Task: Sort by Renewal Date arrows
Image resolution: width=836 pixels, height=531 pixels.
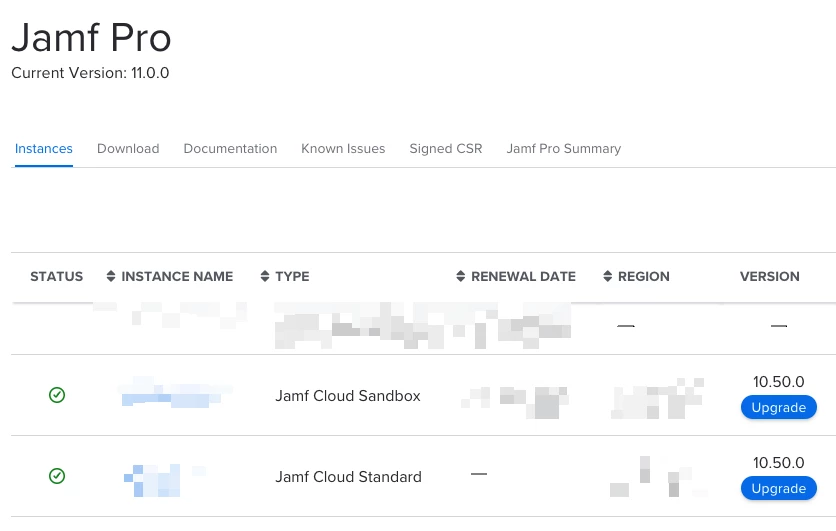Action: [x=461, y=276]
